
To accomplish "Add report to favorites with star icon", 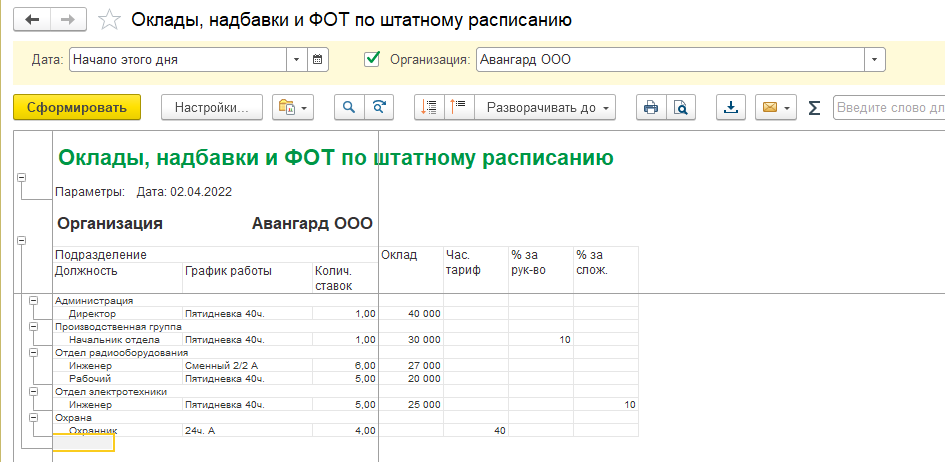I will coord(108,19).
